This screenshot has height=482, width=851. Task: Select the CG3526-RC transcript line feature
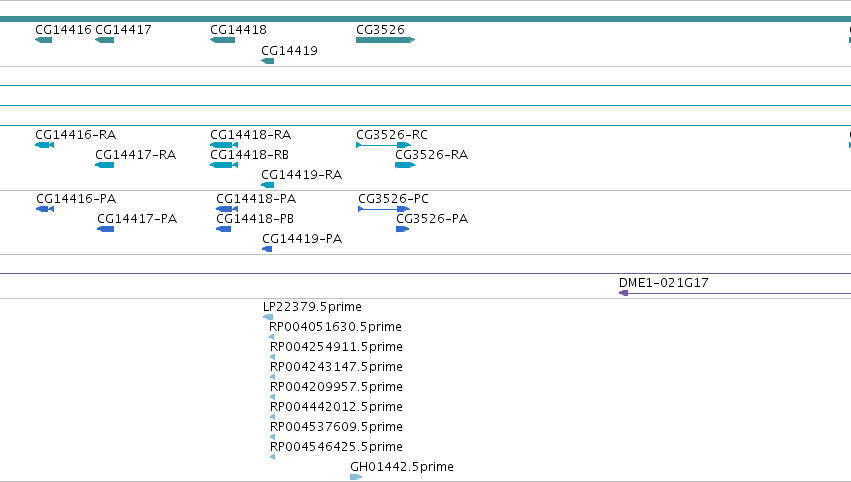tap(383, 145)
